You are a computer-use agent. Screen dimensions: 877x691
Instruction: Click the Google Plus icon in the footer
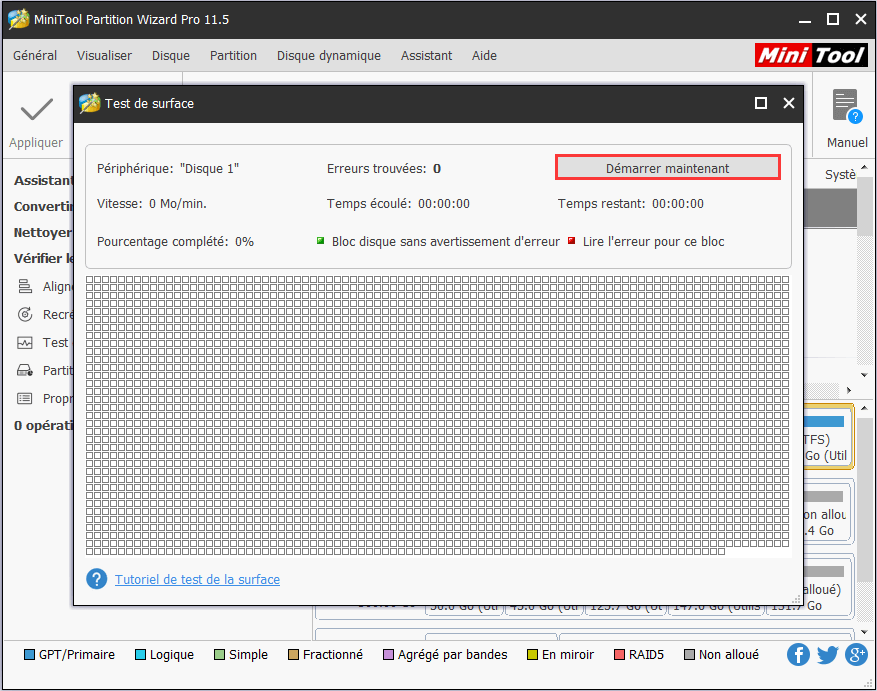click(856, 654)
